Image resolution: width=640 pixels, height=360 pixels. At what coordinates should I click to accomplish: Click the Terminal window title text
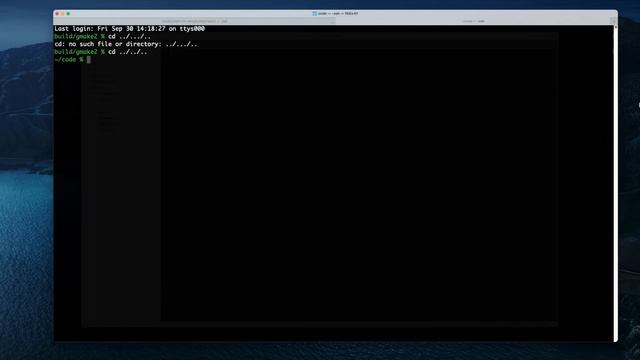coord(338,13)
